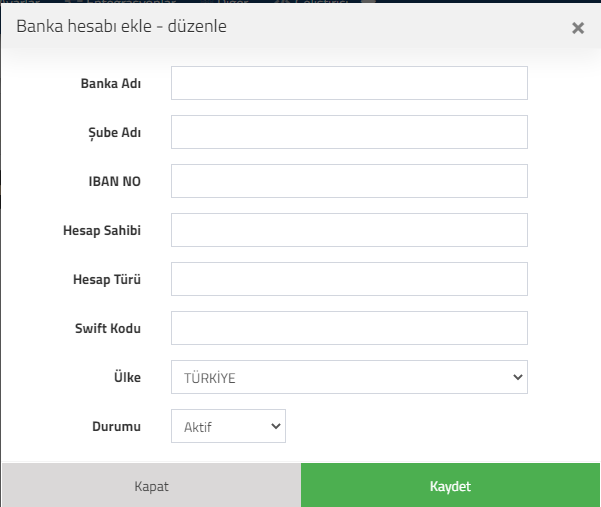Close the bank account dialog with X

pos(578,28)
